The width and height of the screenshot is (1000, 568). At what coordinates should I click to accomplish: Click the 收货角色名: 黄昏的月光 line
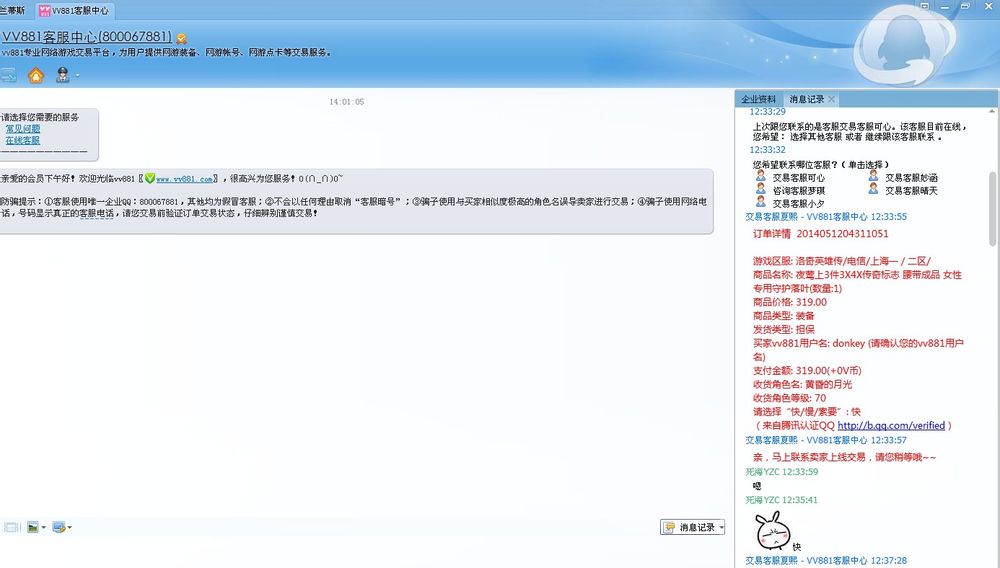[802, 384]
